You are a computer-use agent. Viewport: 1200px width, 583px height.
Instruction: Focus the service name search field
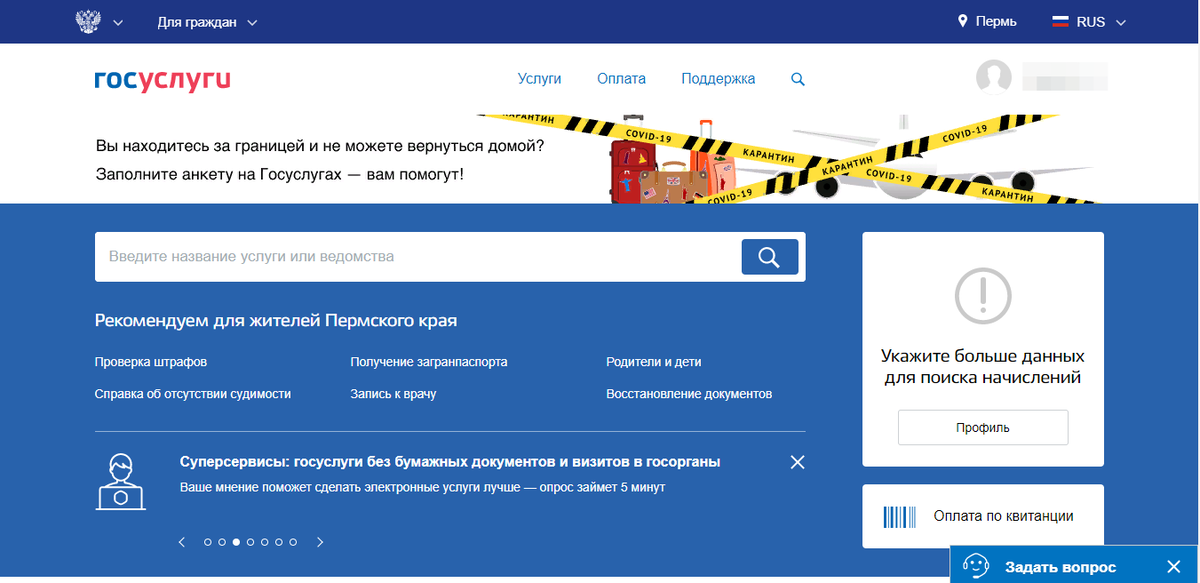(x=418, y=257)
